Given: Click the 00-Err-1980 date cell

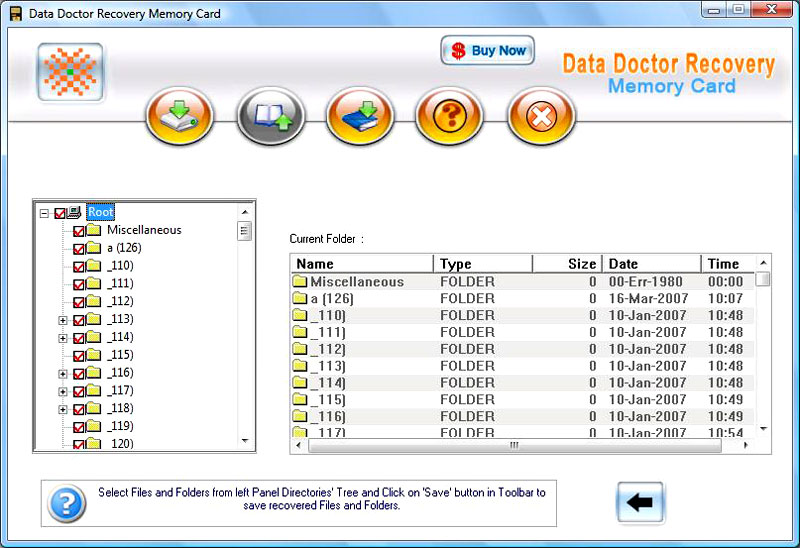Looking at the screenshot, I should click(x=645, y=282).
